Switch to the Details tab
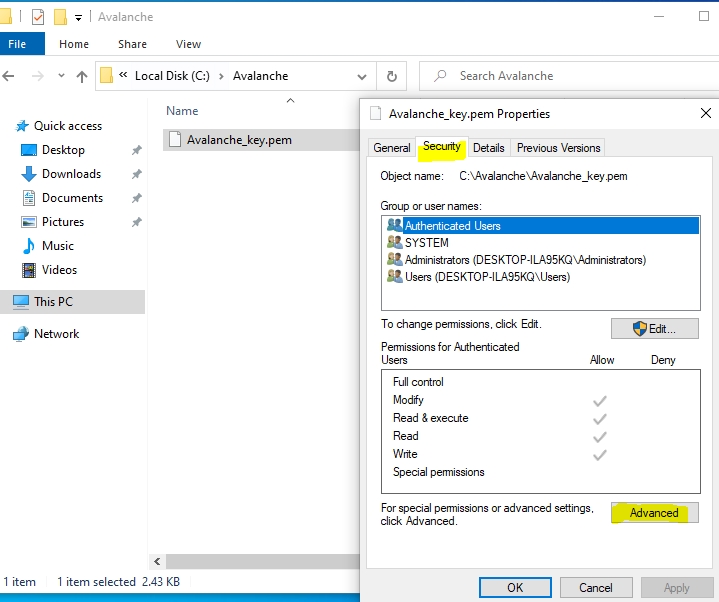The width and height of the screenshot is (719, 602). click(488, 148)
